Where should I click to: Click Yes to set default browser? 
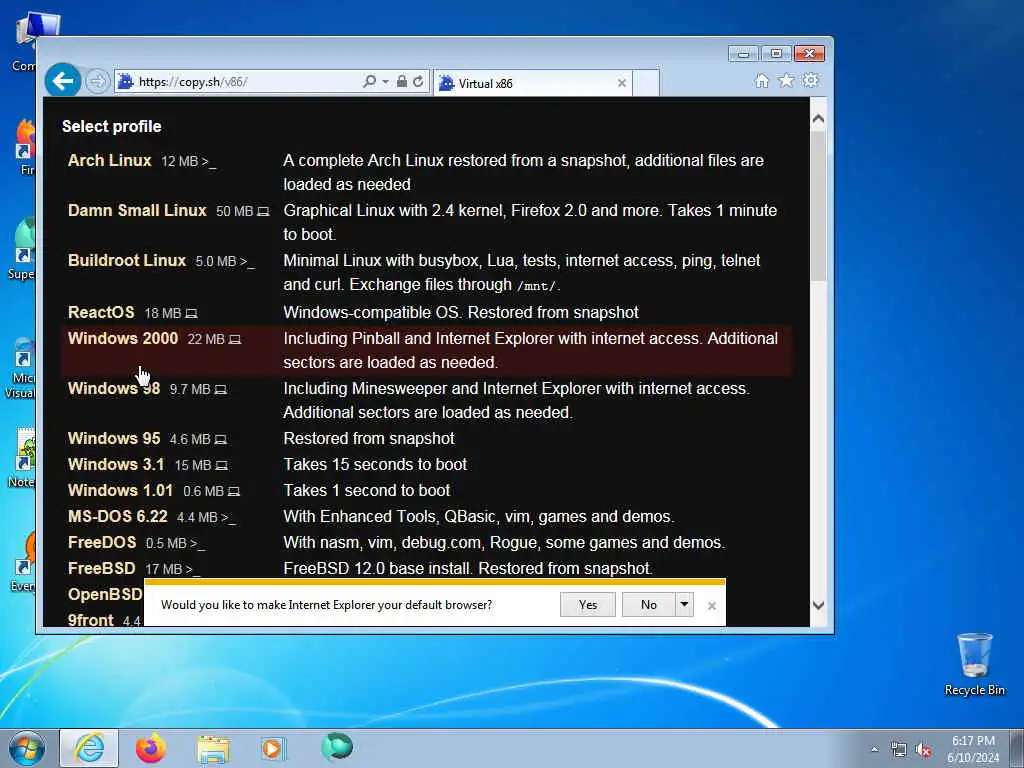(x=588, y=605)
